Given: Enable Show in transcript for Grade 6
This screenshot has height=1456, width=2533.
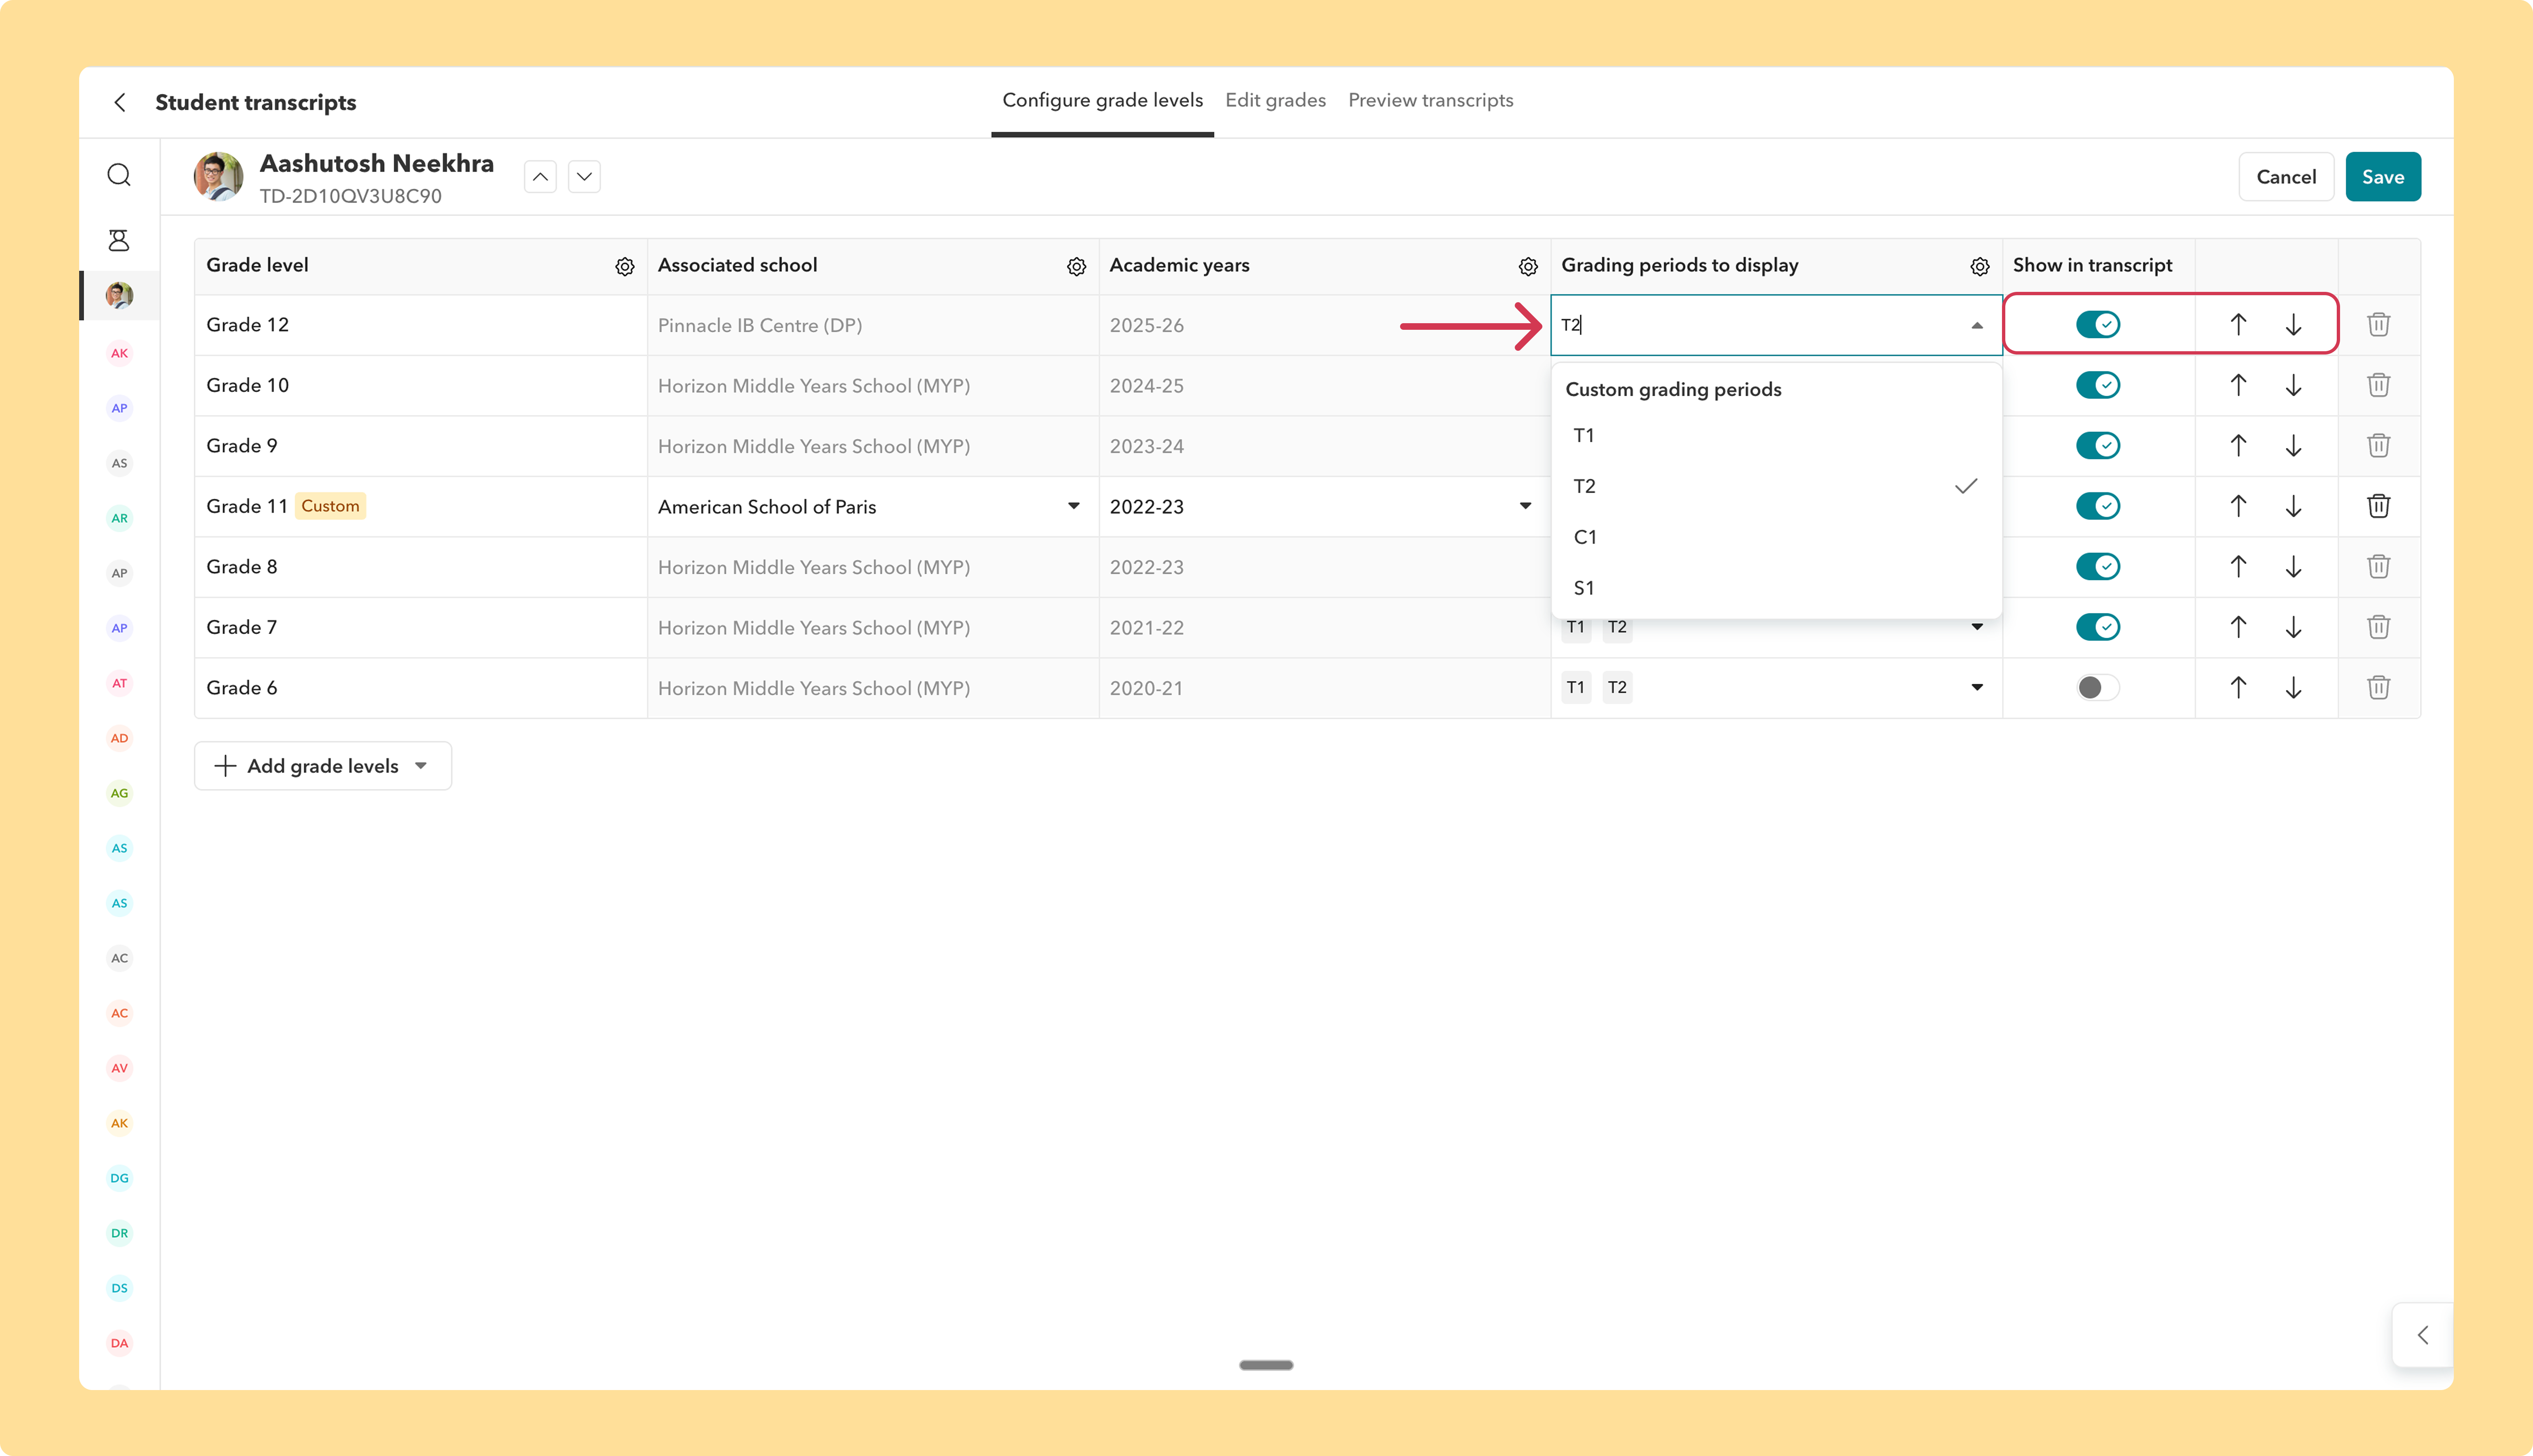Looking at the screenshot, I should click(2098, 687).
